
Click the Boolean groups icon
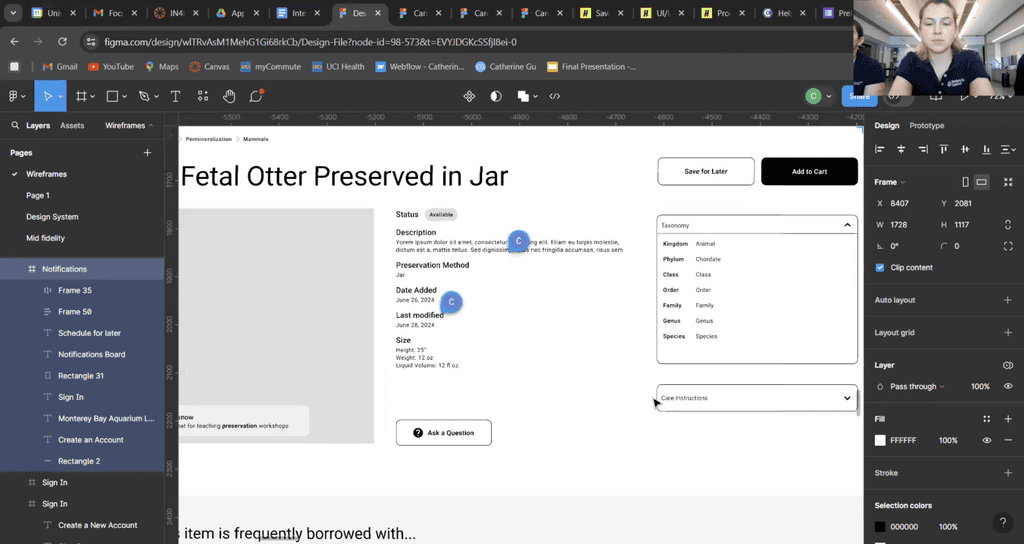coord(523,97)
